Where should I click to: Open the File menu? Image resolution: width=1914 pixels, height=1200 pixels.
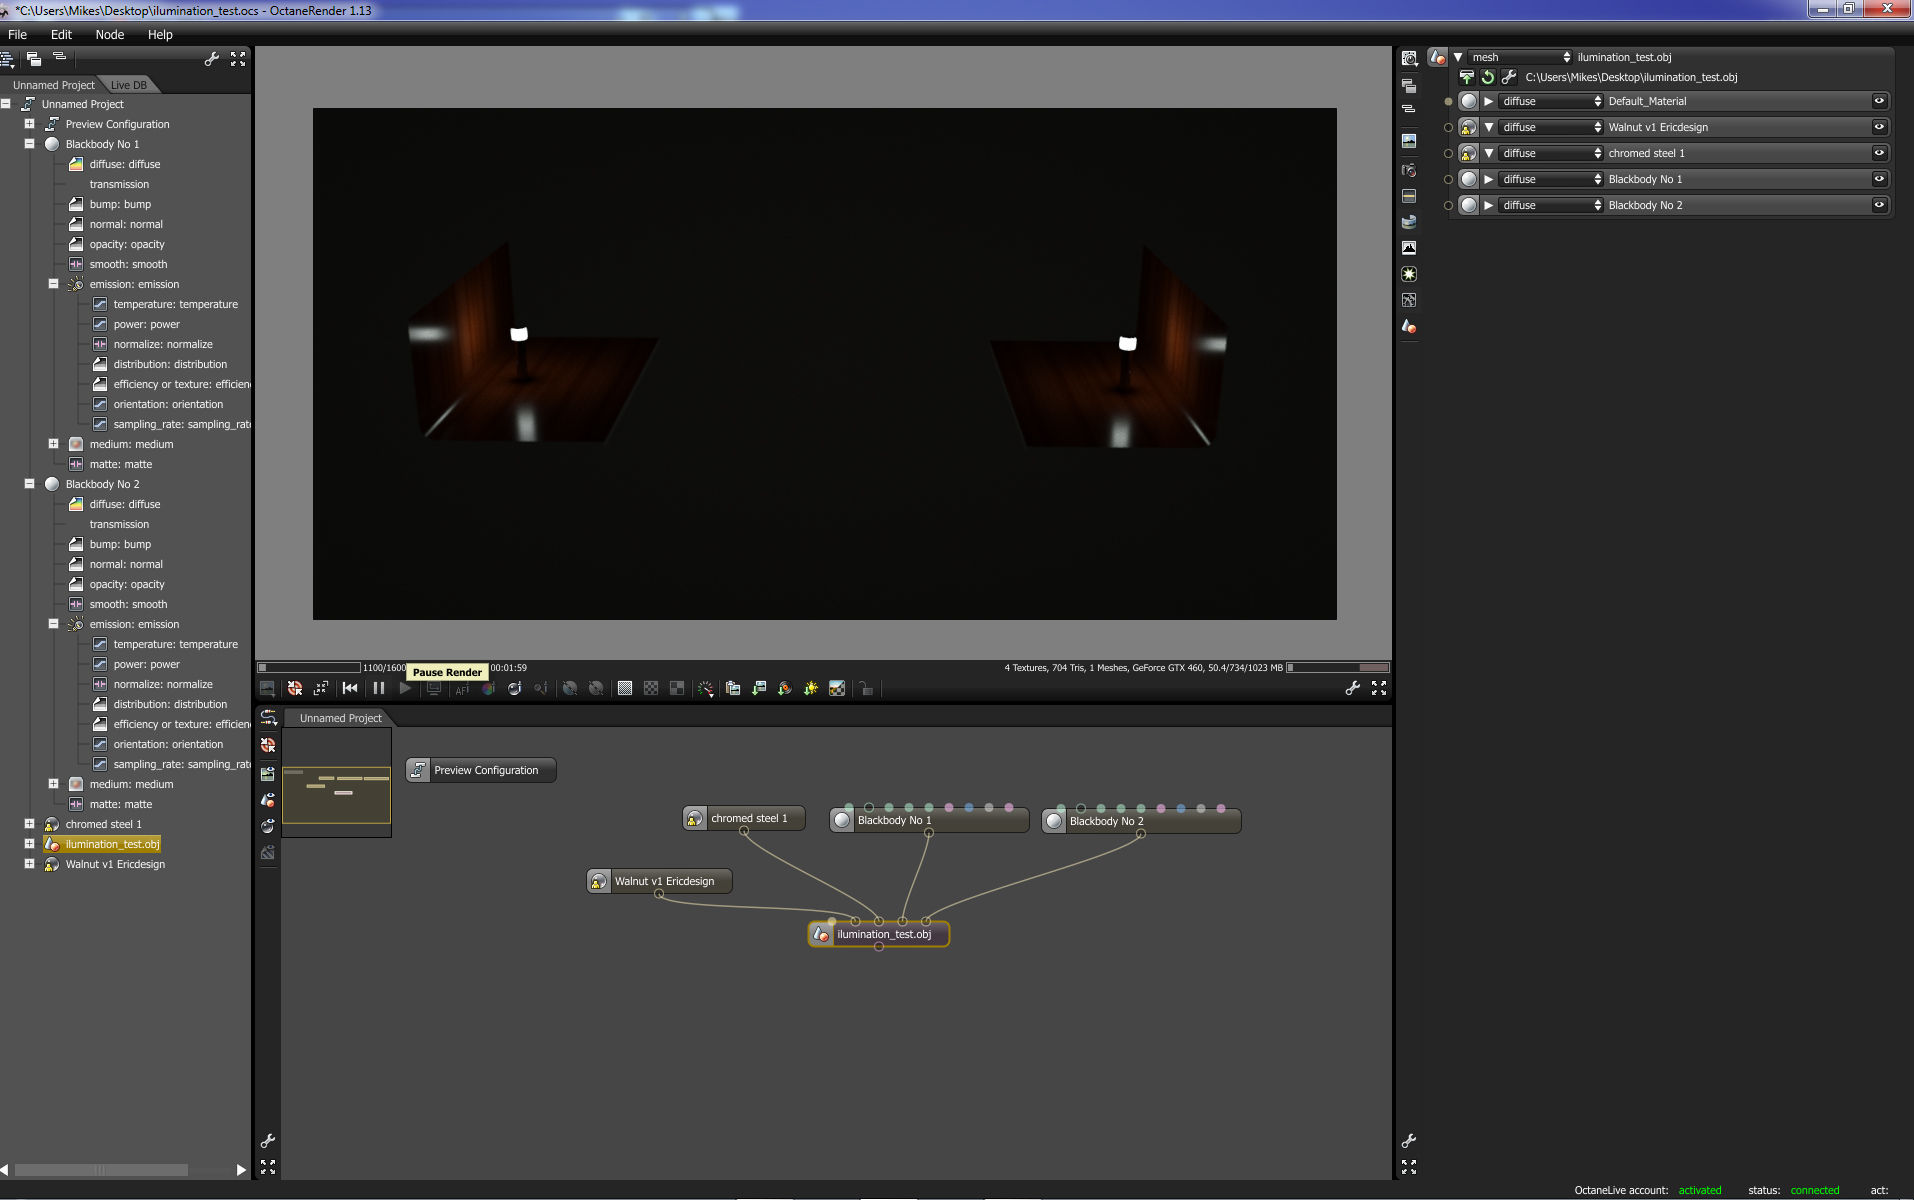coord(17,34)
